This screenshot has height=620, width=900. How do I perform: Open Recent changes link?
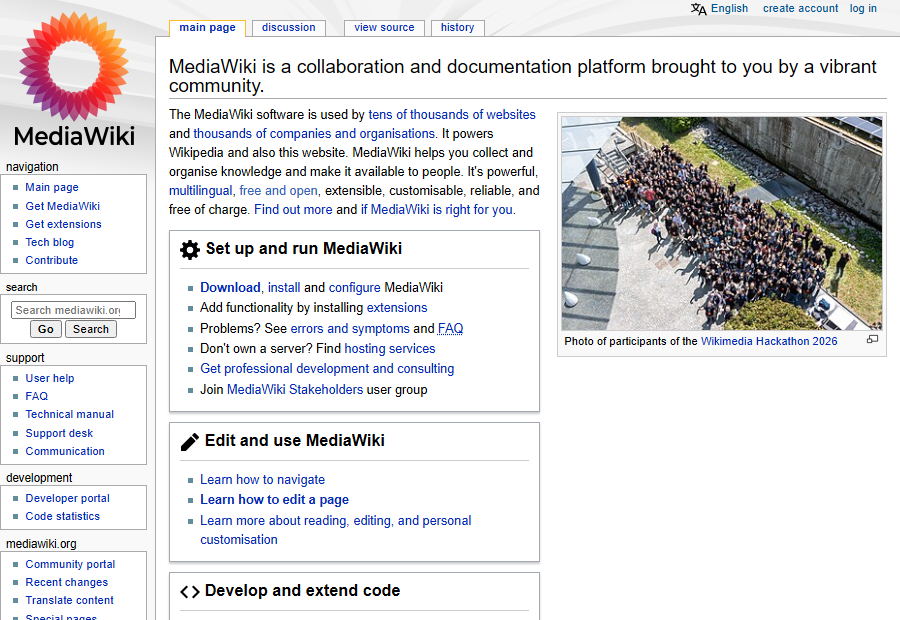coord(67,582)
